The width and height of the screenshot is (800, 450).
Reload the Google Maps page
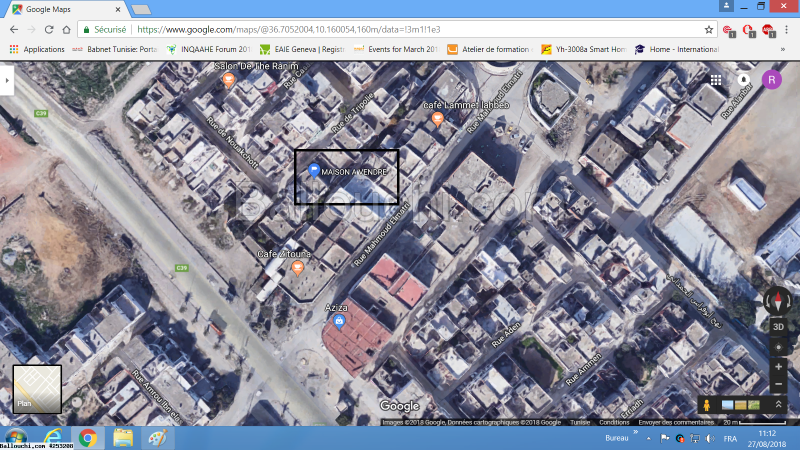[49, 30]
